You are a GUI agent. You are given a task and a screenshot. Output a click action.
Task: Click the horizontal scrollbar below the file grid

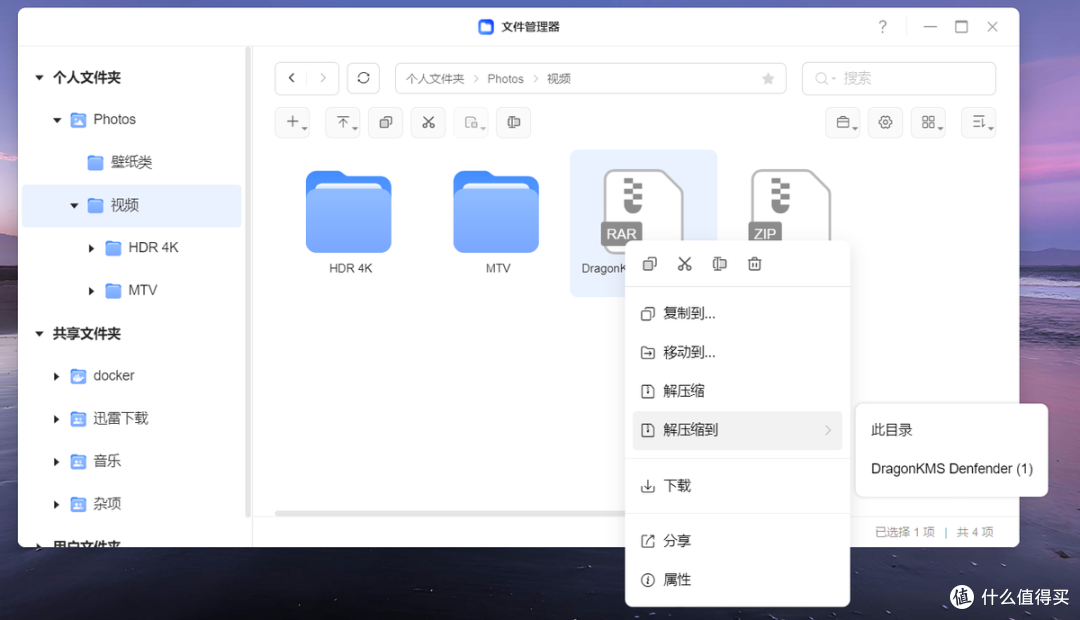pos(449,513)
